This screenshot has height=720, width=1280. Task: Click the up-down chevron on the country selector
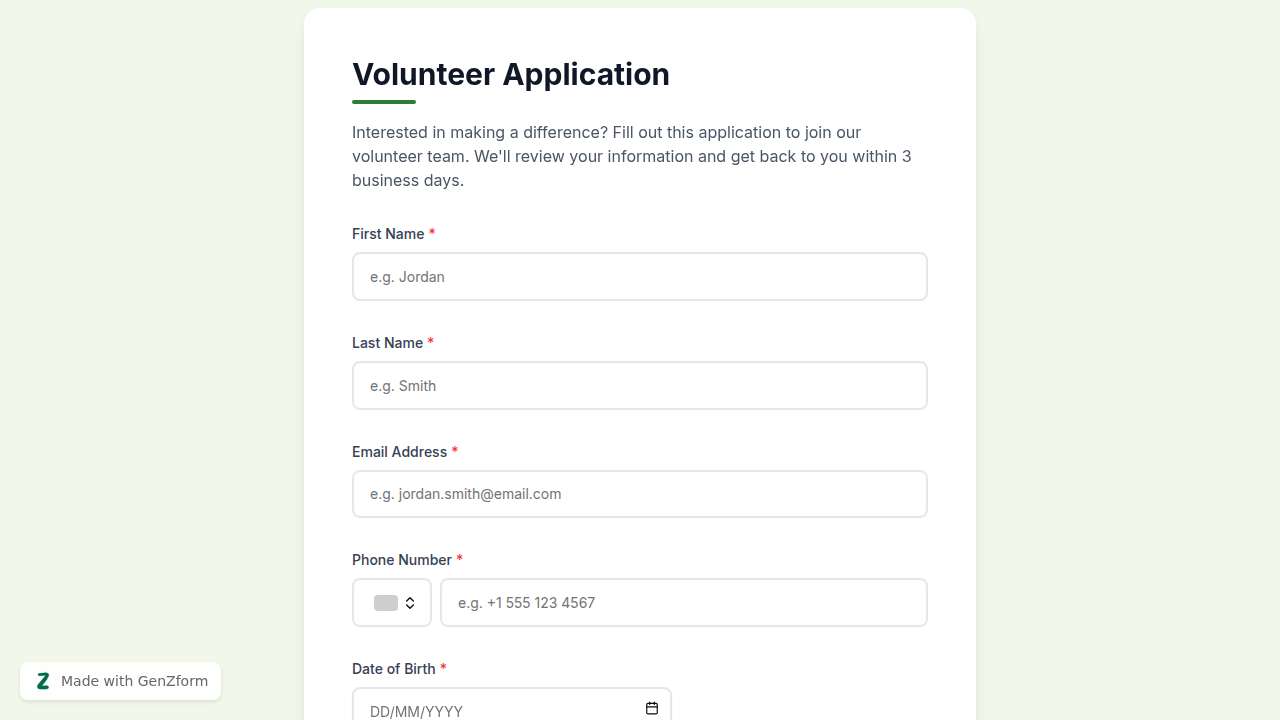coord(410,603)
